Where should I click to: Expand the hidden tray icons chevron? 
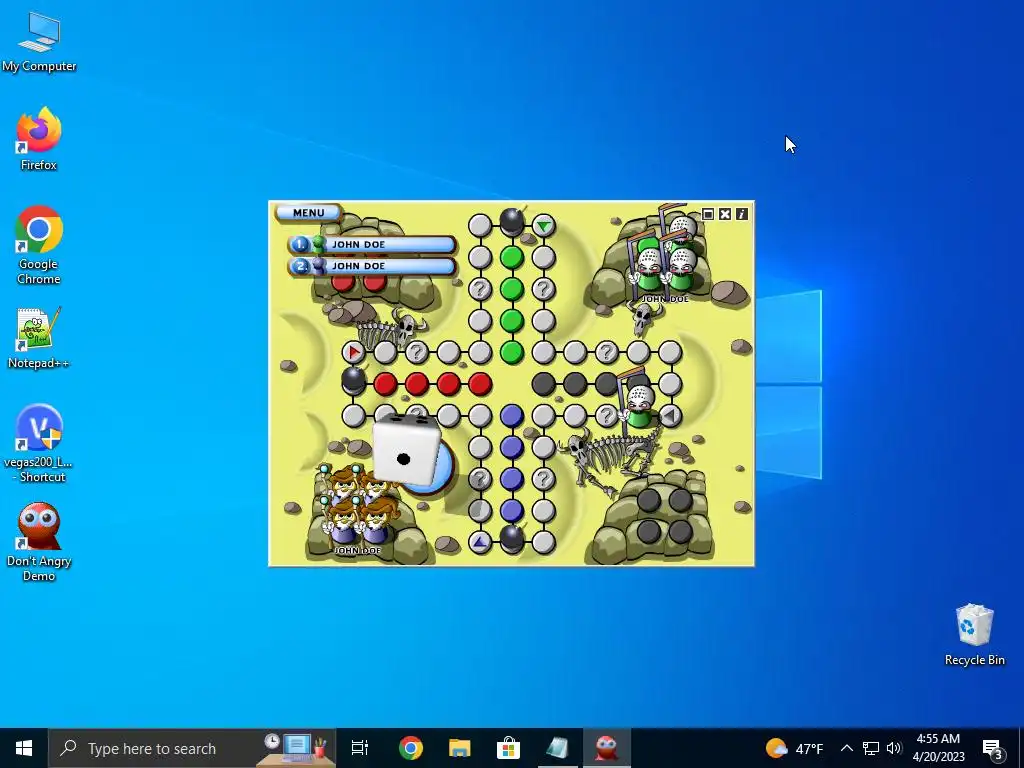pos(846,748)
